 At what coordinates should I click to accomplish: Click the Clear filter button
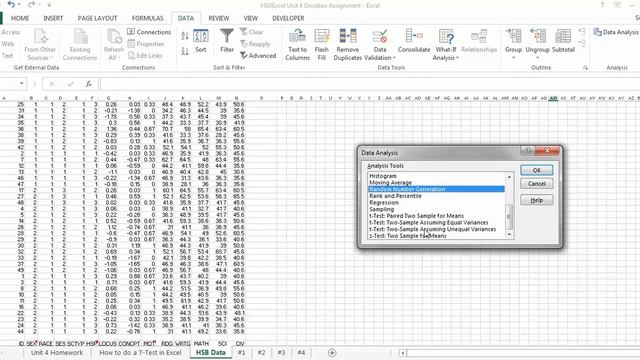point(252,32)
